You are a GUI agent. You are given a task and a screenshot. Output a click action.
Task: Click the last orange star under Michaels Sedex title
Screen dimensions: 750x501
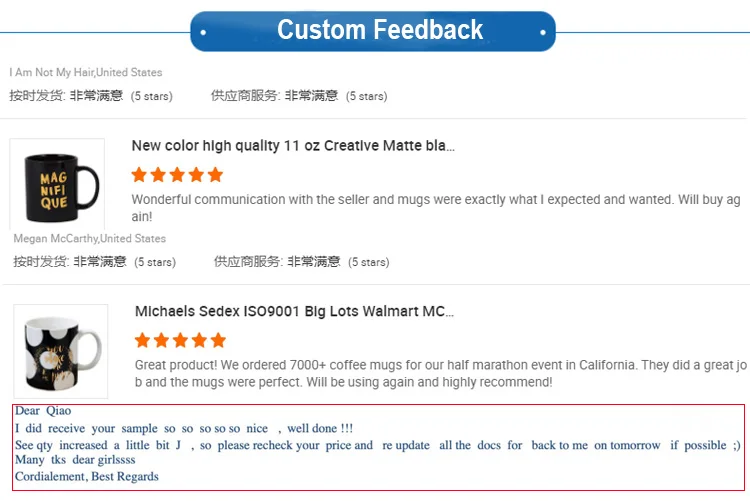pyautogui.click(x=218, y=340)
